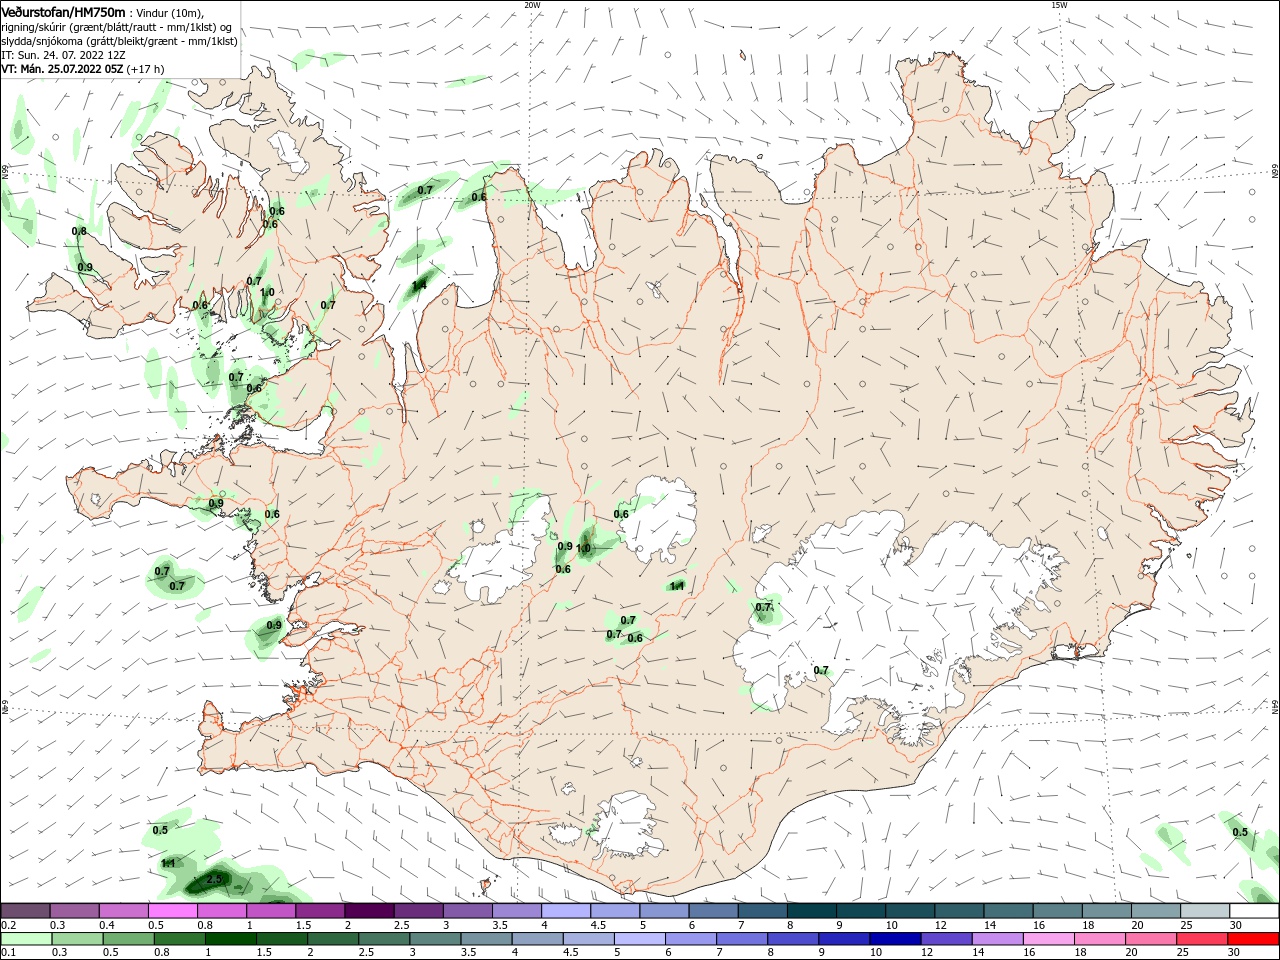Choose the darkest purple 2 snow scale swatch
The width and height of the screenshot is (1280, 960).
click(369, 911)
